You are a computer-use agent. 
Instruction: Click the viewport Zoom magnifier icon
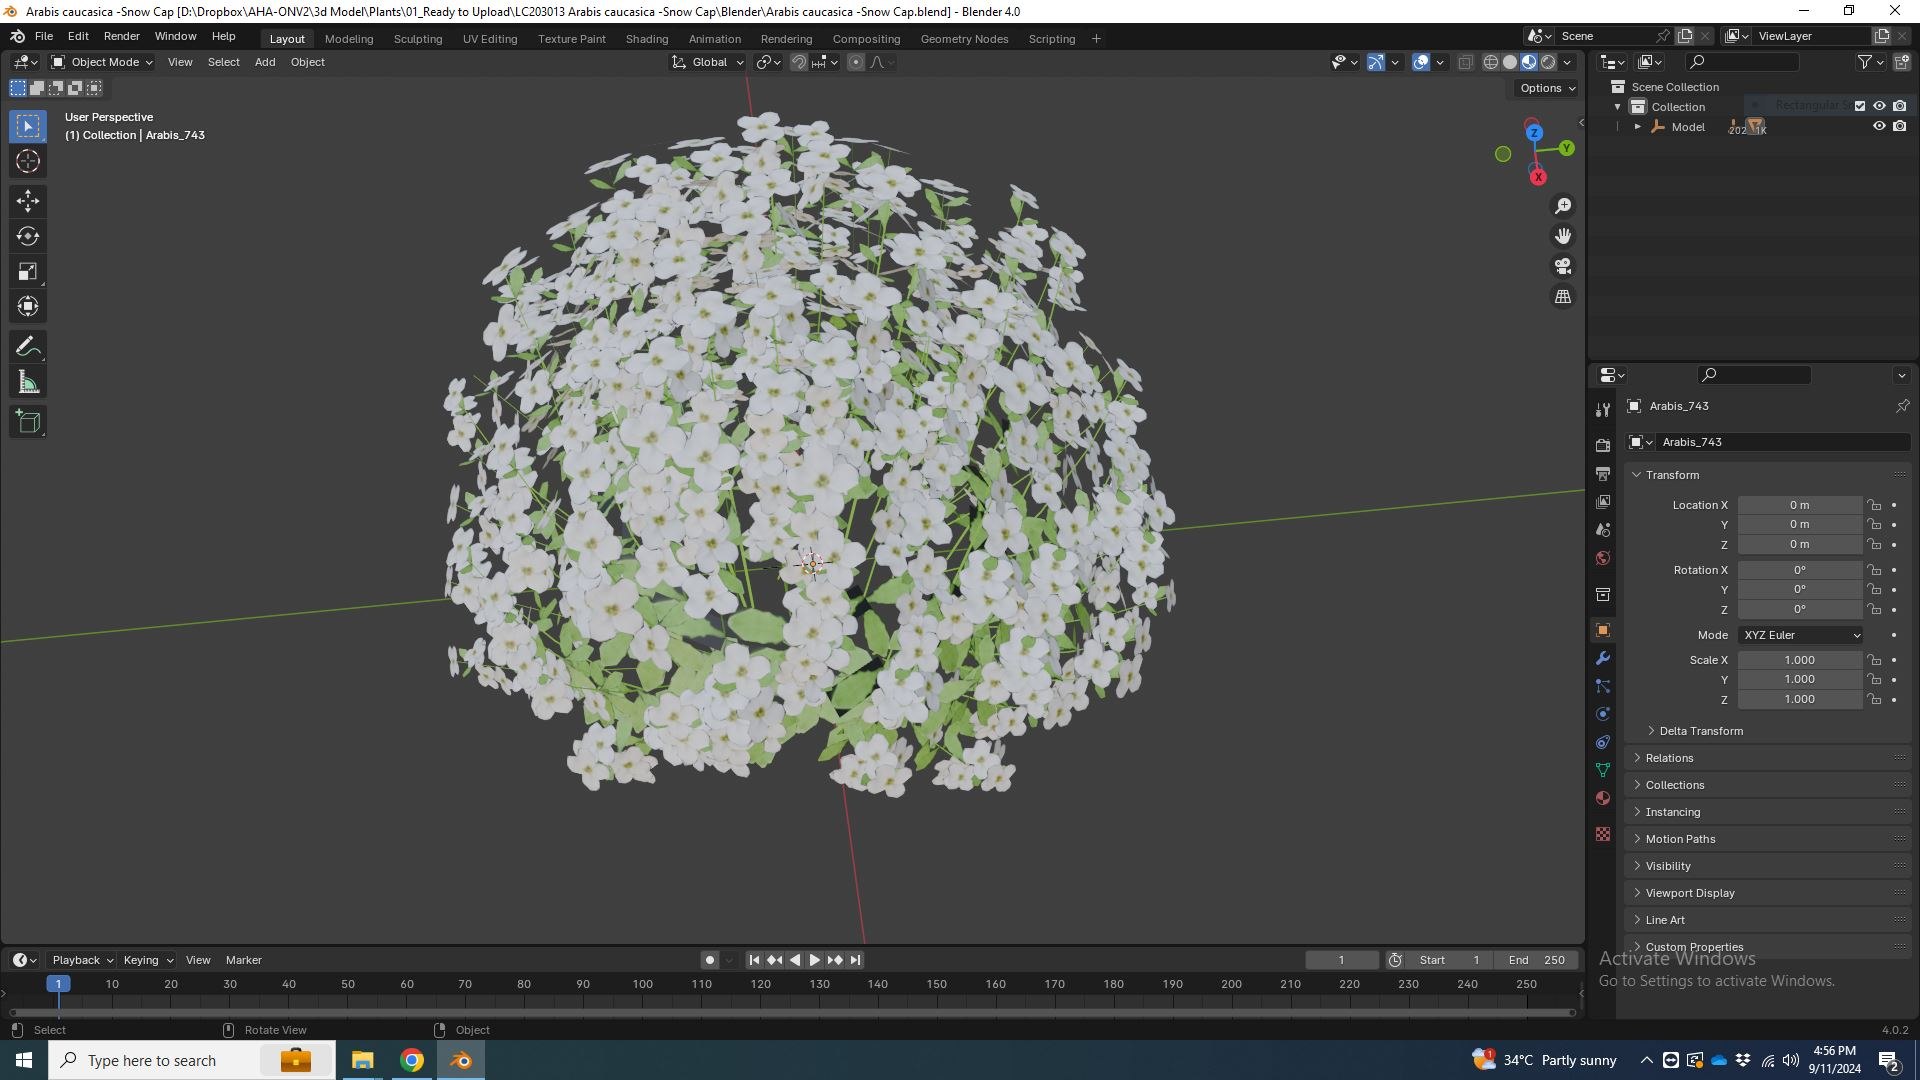pyautogui.click(x=1563, y=206)
